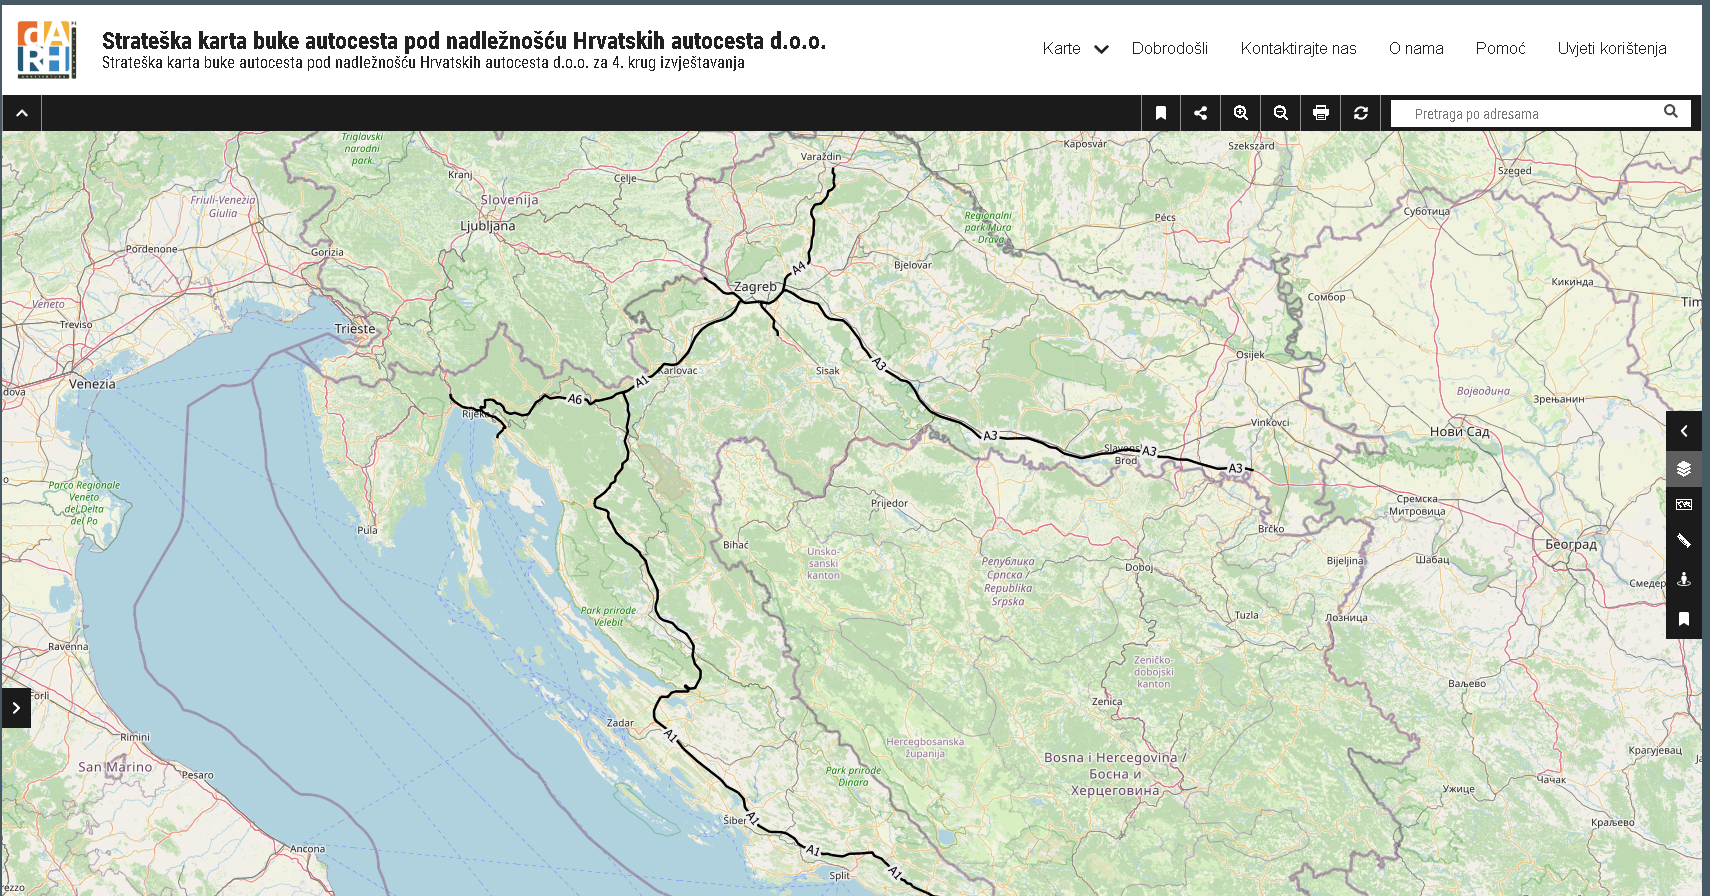Click the Bihać label on the map
Viewport: 1710px width, 896px height.
point(735,545)
